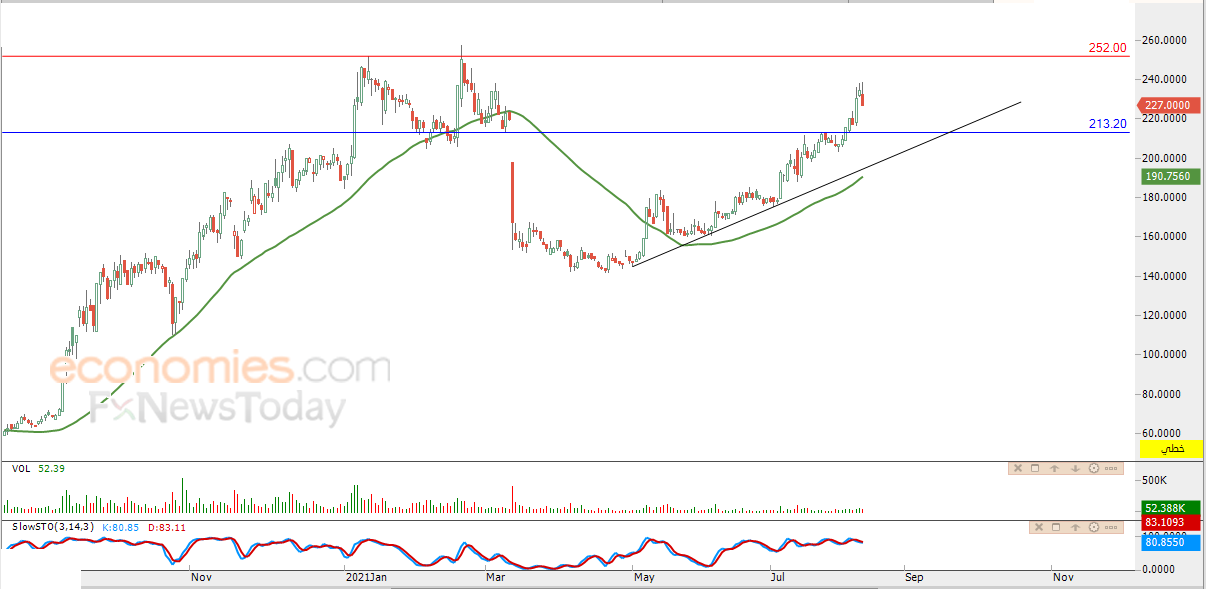The width and height of the screenshot is (1206, 589).
Task: Click the green 190.7560 moving average tag
Action: pyautogui.click(x=1168, y=177)
